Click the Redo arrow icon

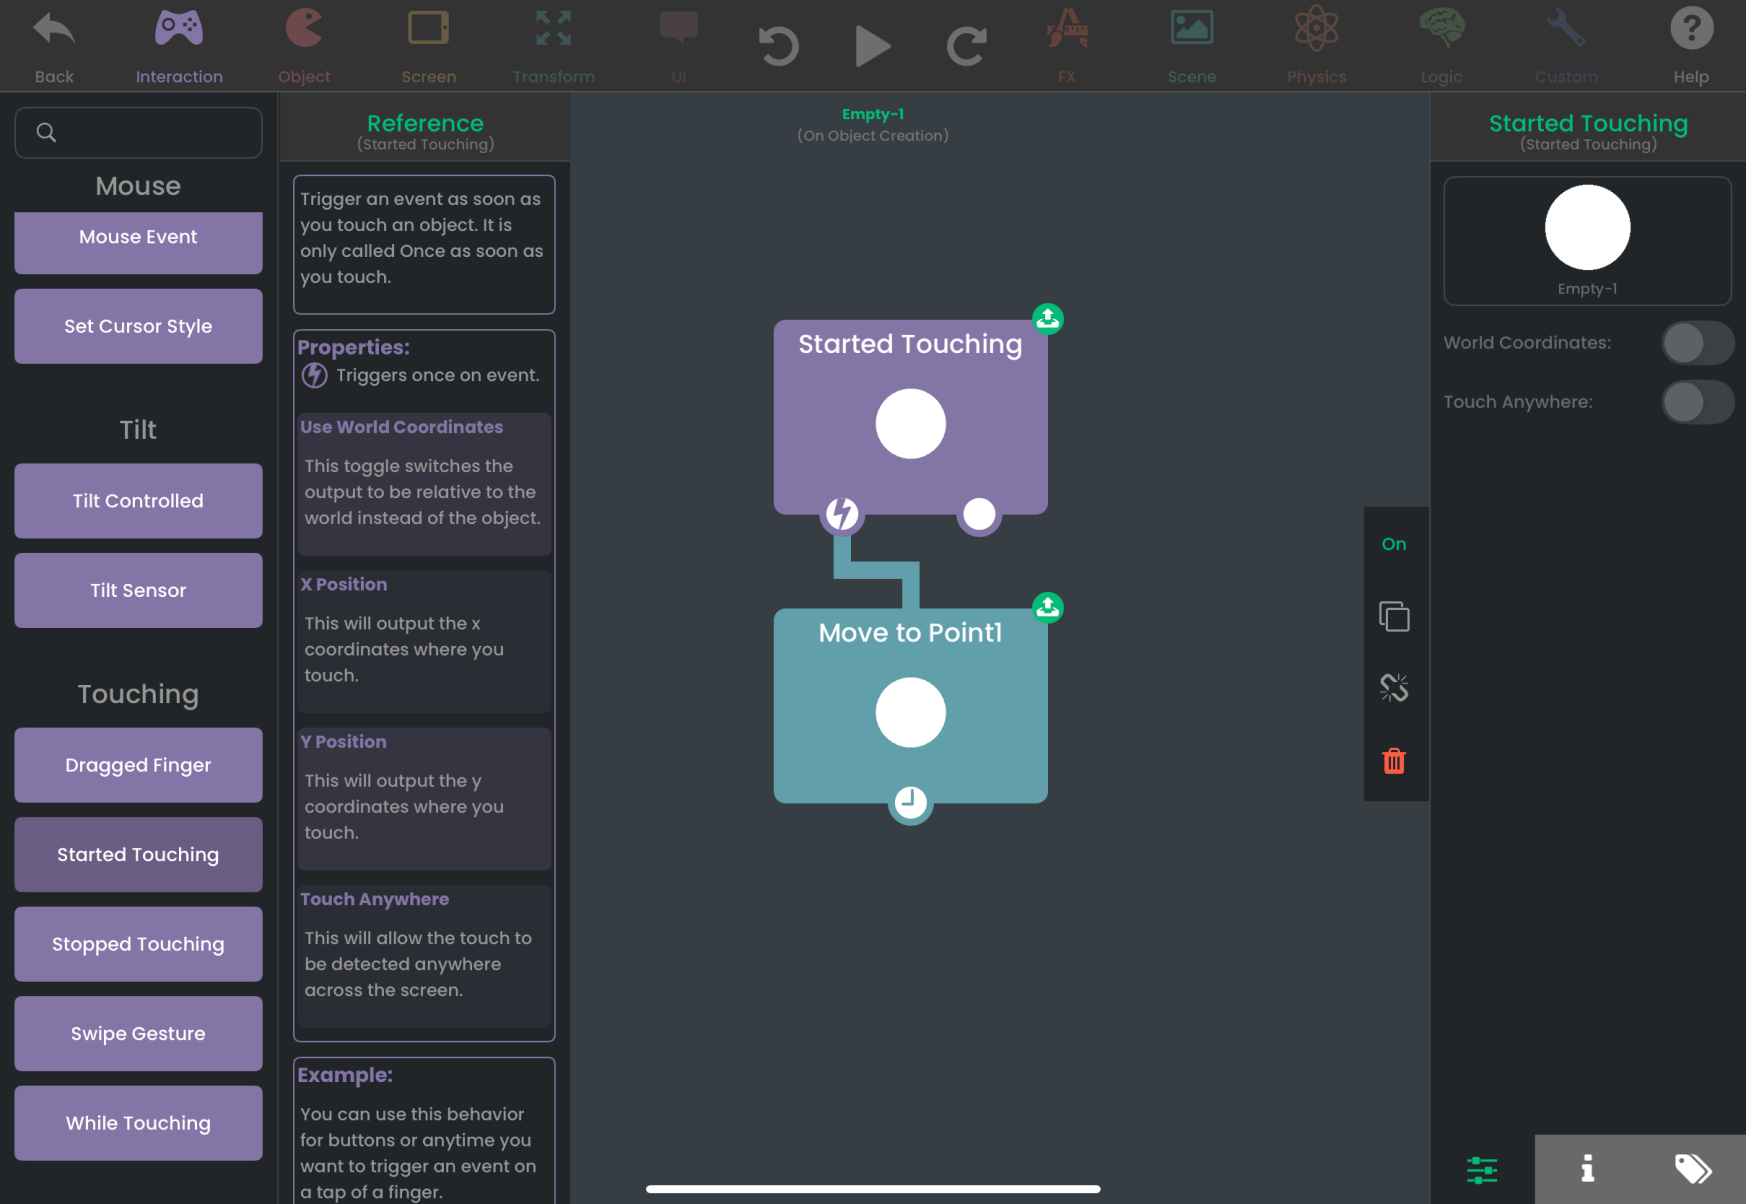[966, 46]
